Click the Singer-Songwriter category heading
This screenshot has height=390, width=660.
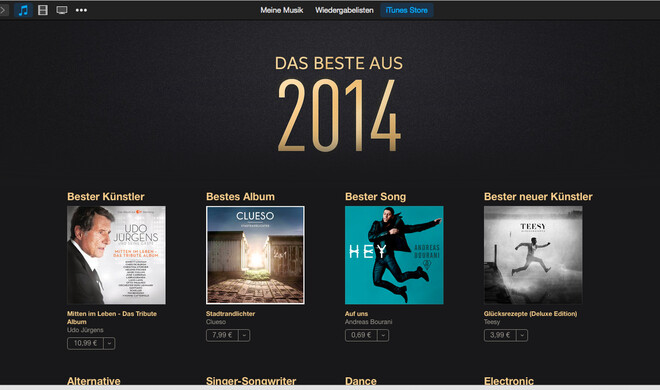point(251,381)
